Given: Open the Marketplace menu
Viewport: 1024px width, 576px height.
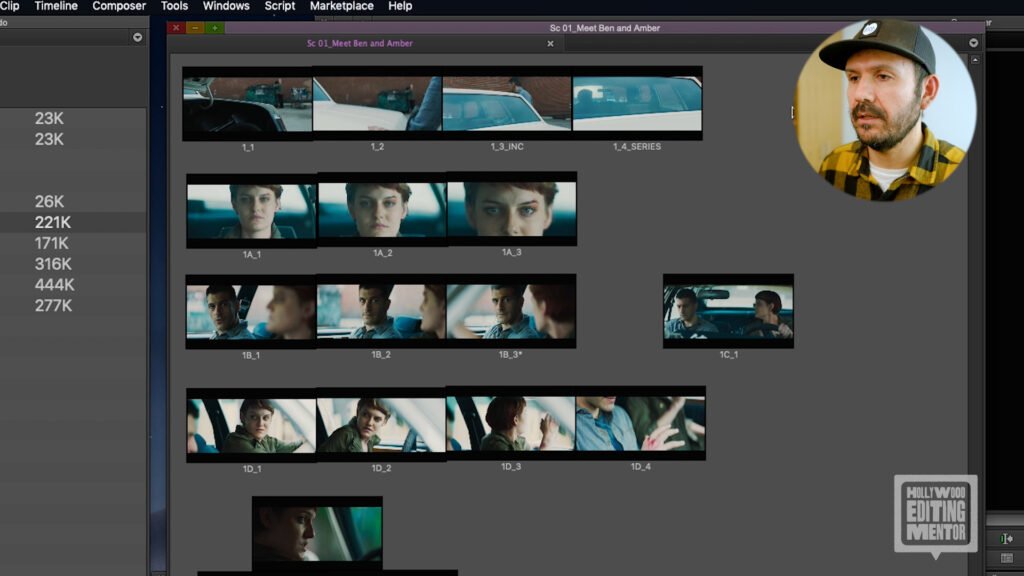Looking at the screenshot, I should tap(342, 6).
